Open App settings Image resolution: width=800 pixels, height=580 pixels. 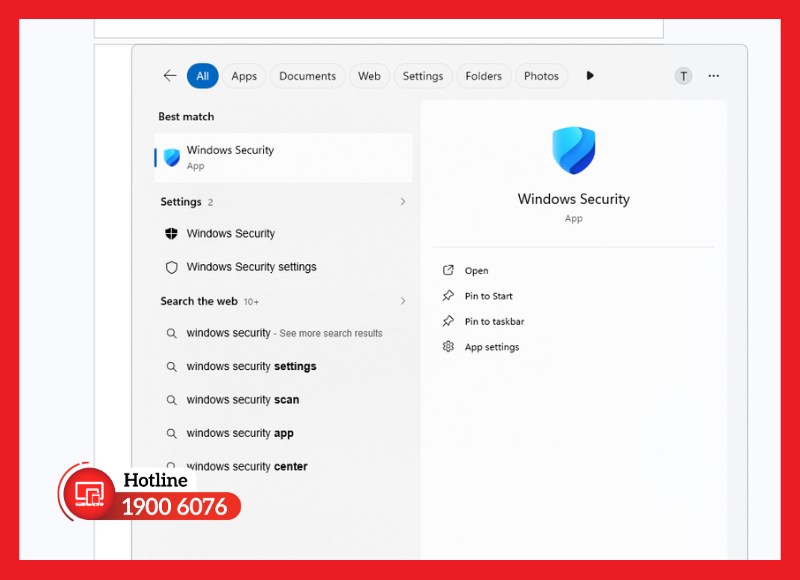[x=492, y=347]
